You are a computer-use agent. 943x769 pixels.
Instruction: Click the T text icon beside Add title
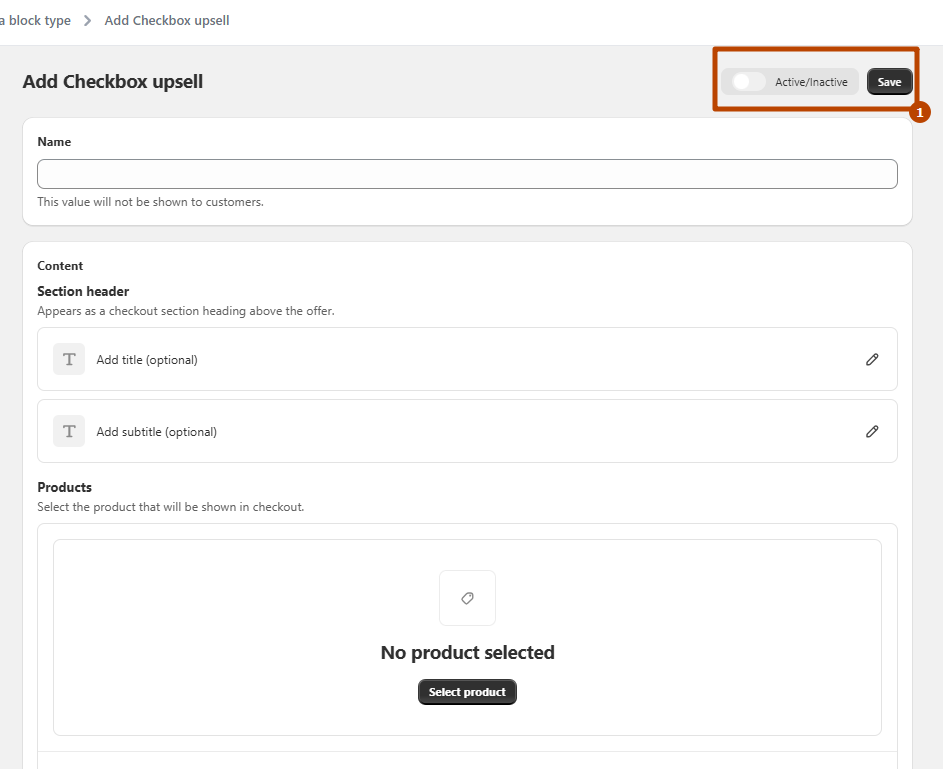[x=69, y=360]
